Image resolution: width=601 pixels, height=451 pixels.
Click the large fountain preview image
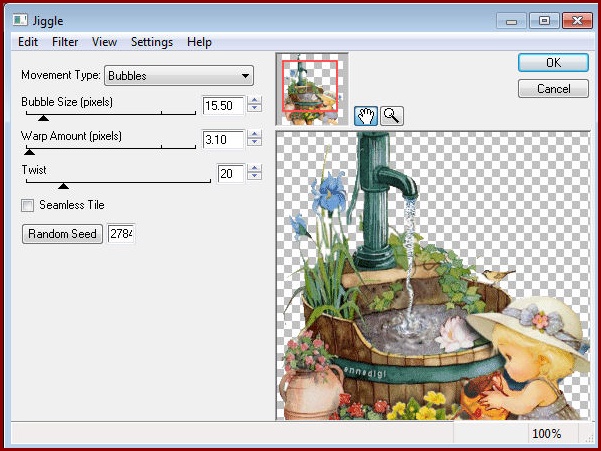click(x=433, y=276)
